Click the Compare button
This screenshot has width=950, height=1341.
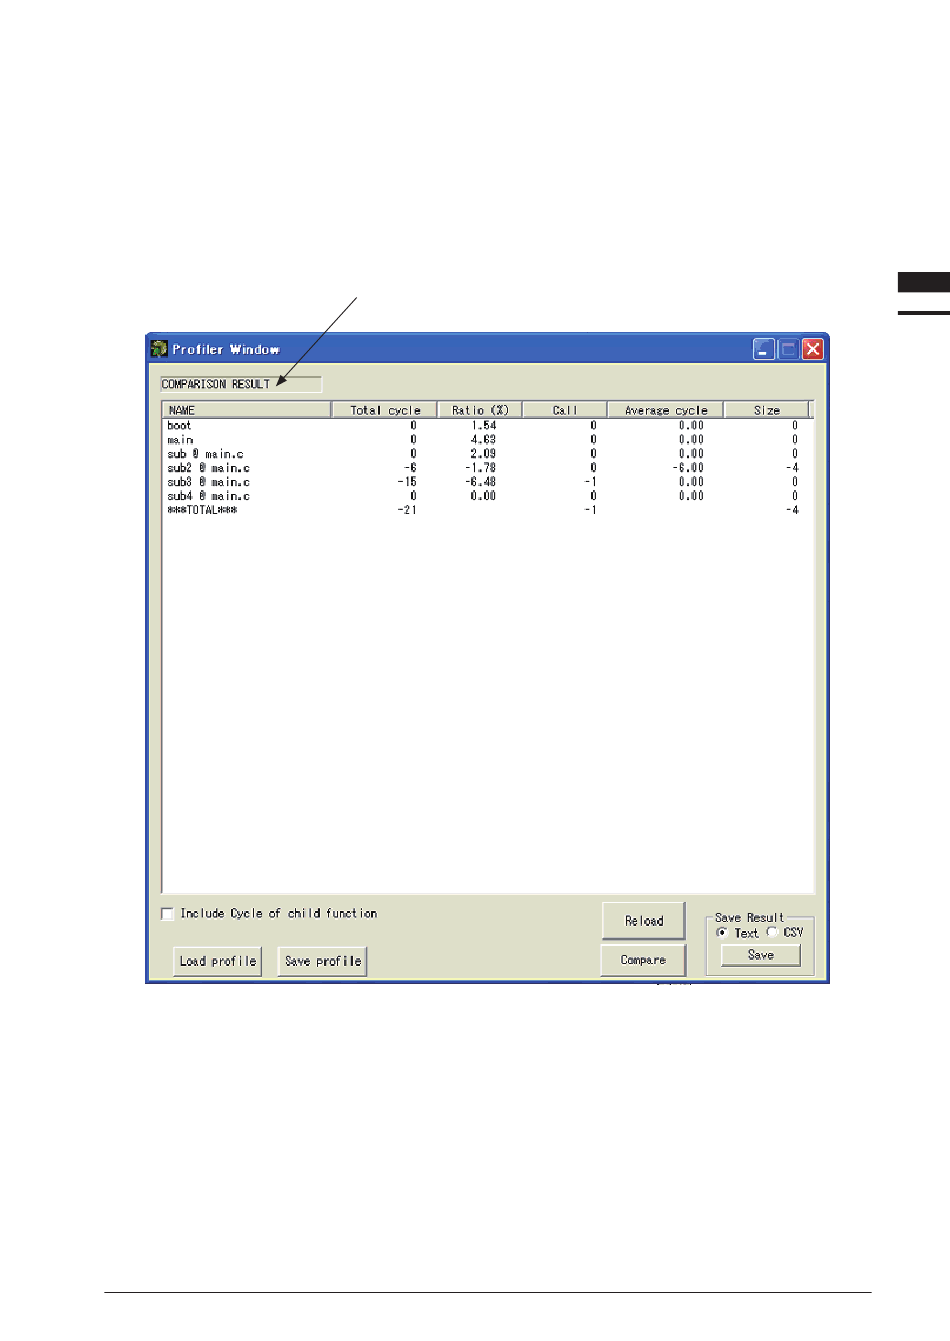(x=643, y=960)
